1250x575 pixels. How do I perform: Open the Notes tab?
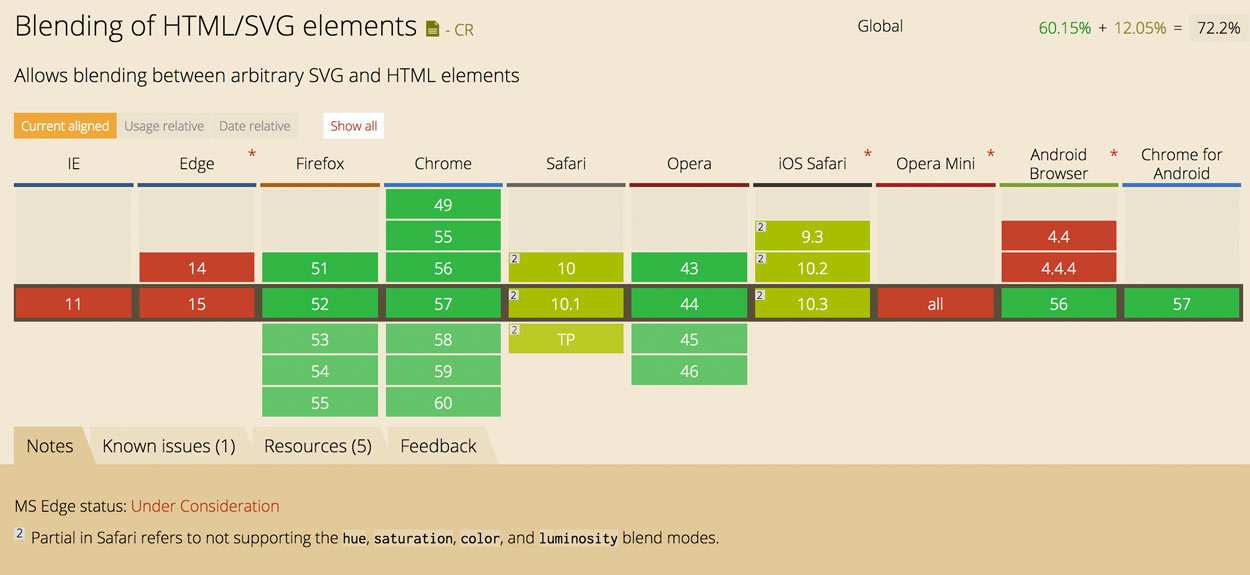[50, 446]
